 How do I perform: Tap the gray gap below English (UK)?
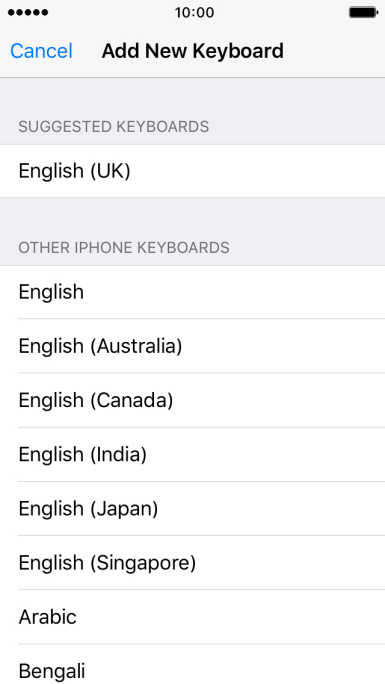pos(192,216)
